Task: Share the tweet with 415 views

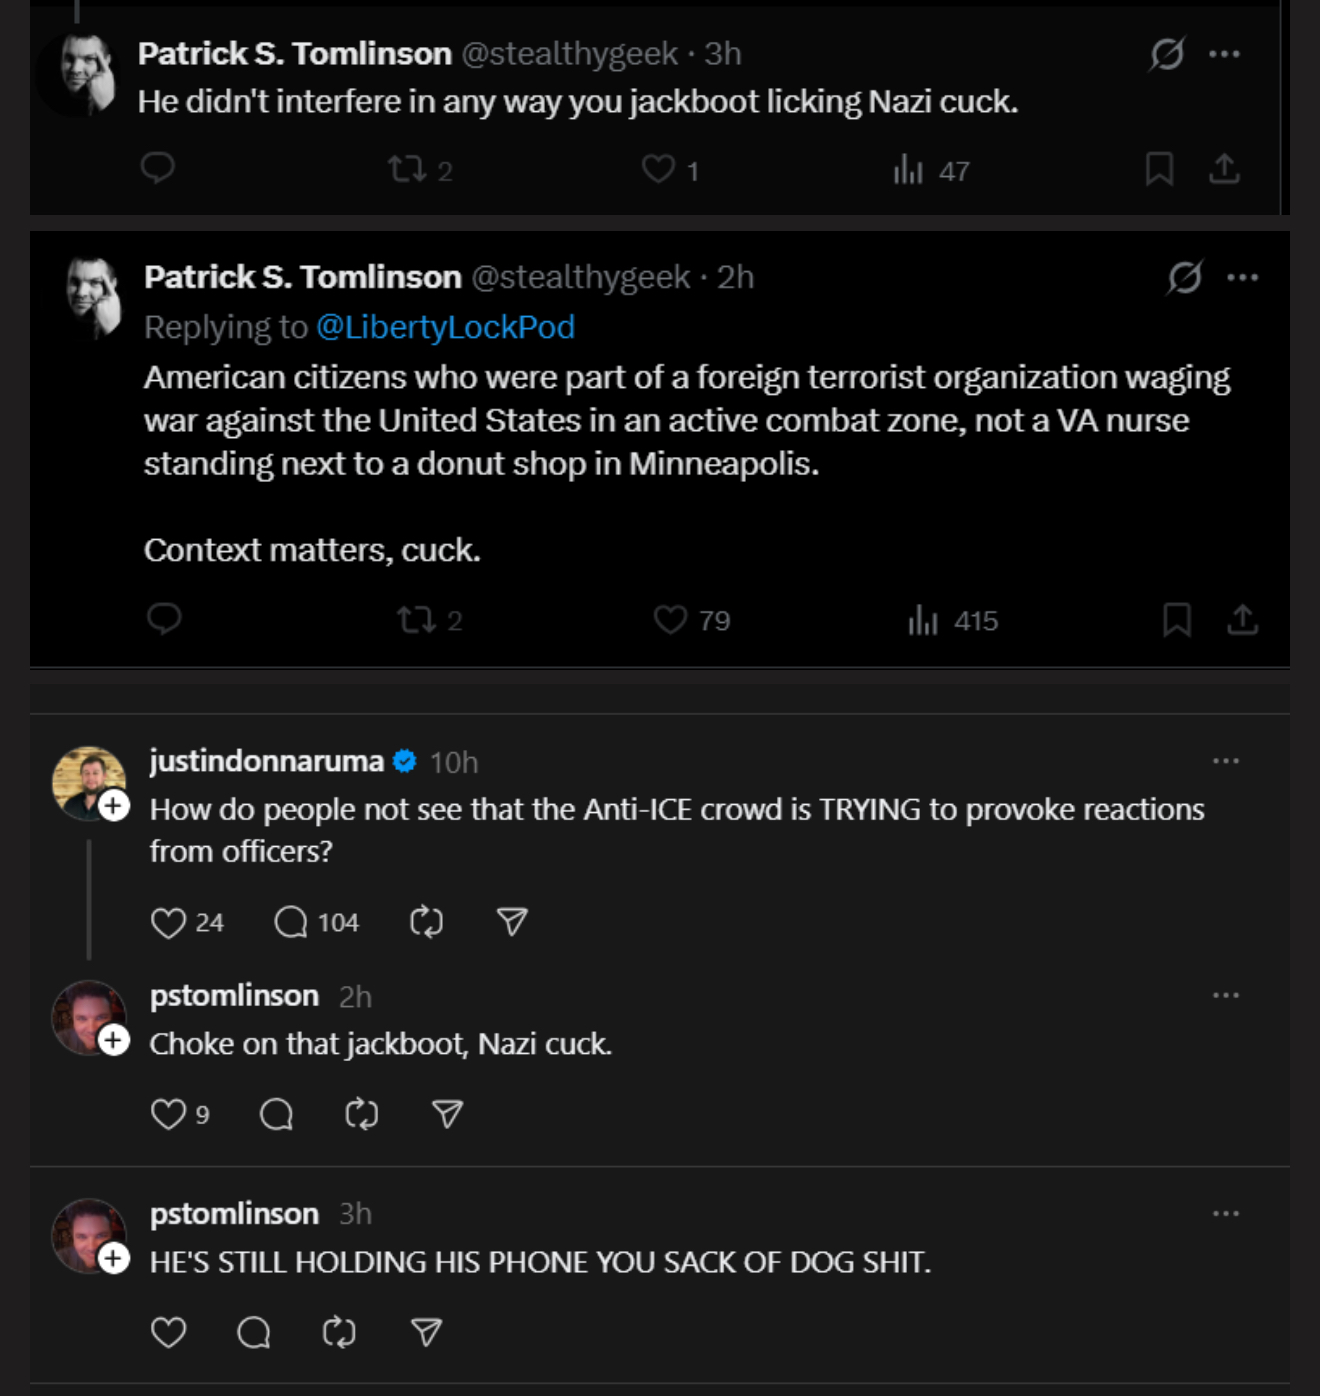Action: [x=1242, y=620]
